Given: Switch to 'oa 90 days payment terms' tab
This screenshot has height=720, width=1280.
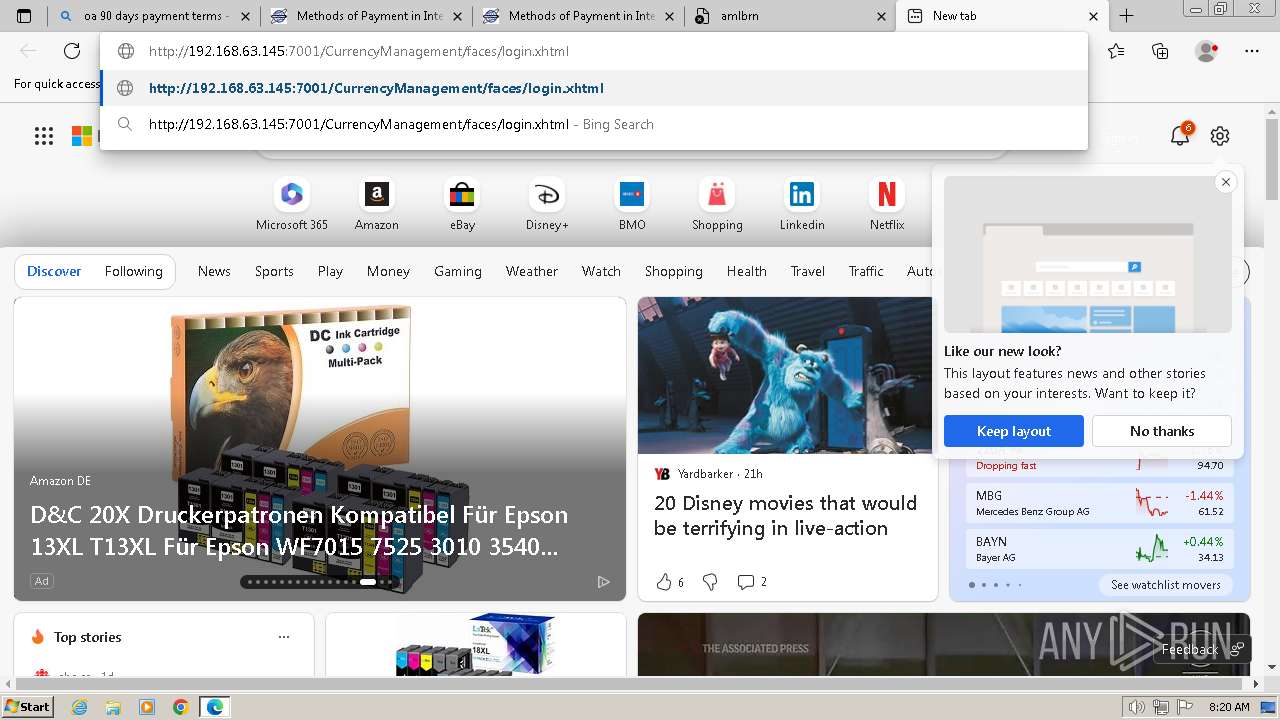Looking at the screenshot, I should tap(155, 16).
